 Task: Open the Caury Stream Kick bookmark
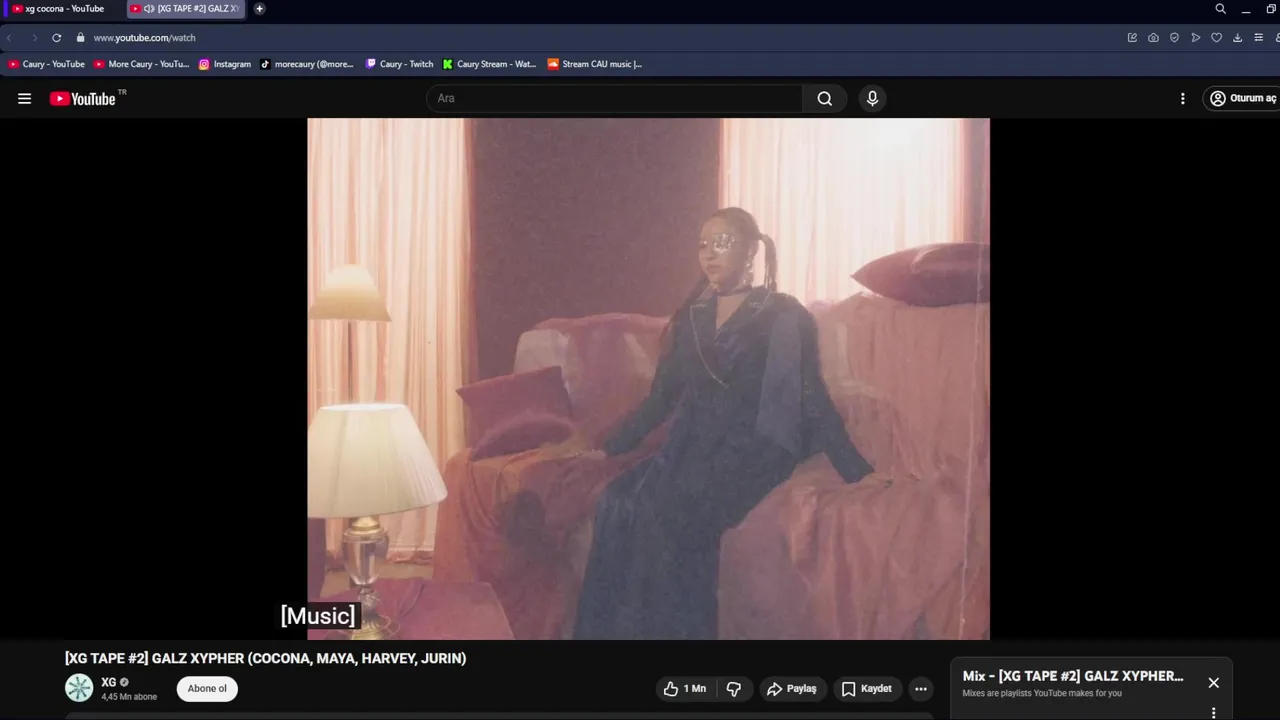point(490,64)
